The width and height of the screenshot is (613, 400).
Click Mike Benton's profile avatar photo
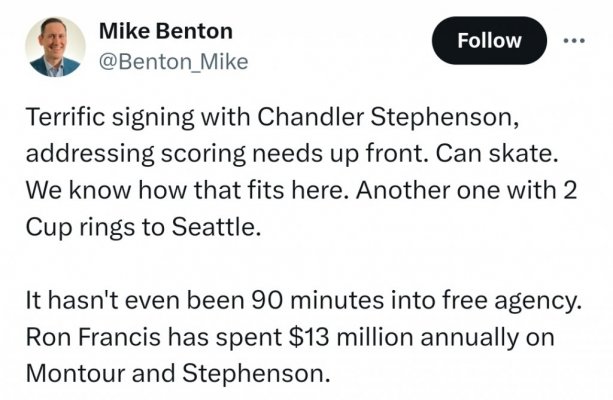coord(55,47)
